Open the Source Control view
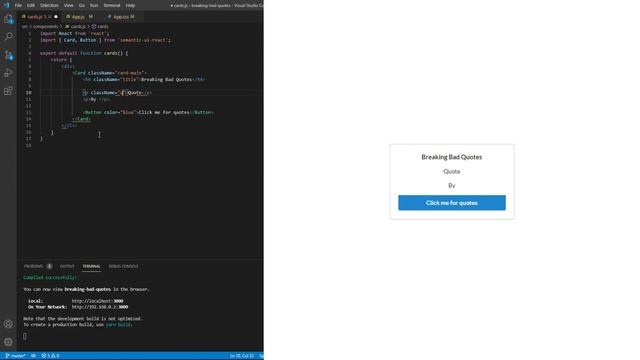Viewport: 640px width, 360px height. [8, 55]
